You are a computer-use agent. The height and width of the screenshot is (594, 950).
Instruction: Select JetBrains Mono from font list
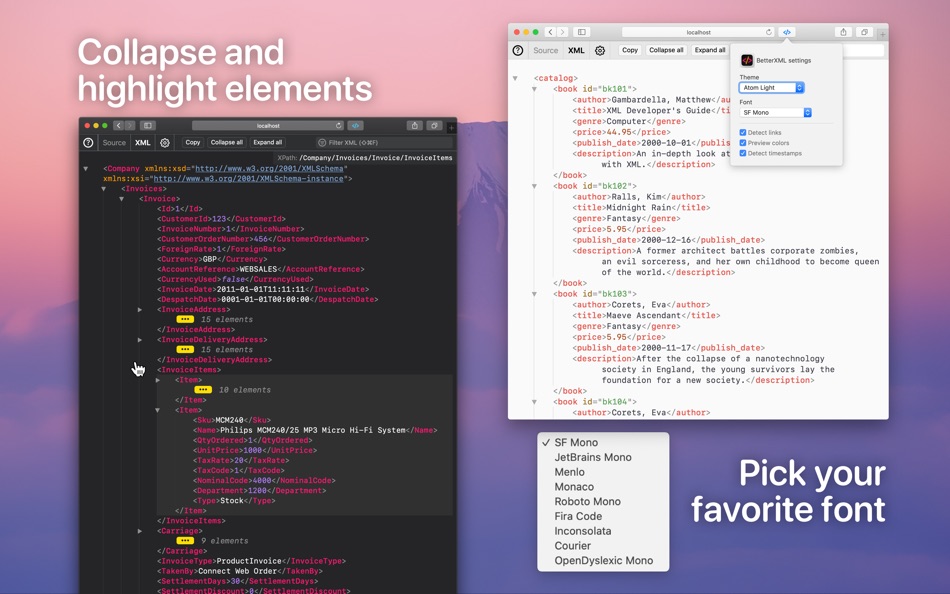click(x=593, y=457)
